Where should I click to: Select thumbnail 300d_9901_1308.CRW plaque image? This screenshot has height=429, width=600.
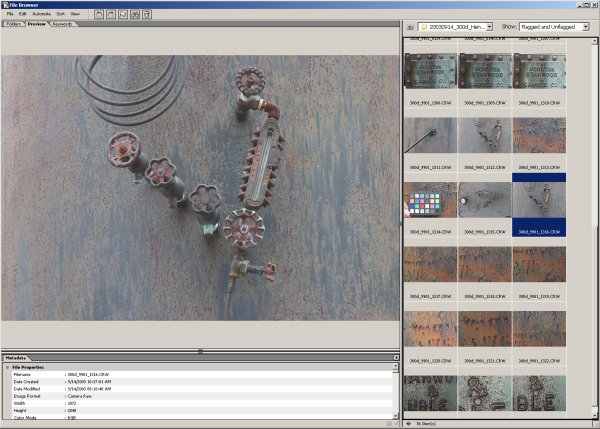[x=430, y=71]
